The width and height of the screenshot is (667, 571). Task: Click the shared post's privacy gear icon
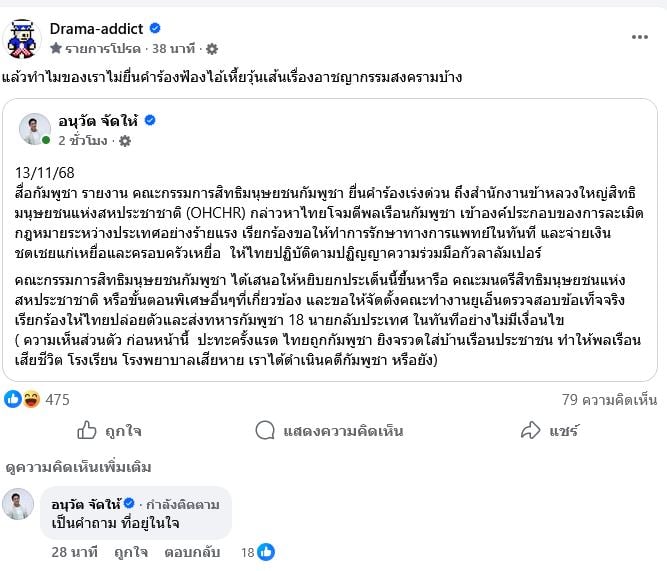coord(125,141)
